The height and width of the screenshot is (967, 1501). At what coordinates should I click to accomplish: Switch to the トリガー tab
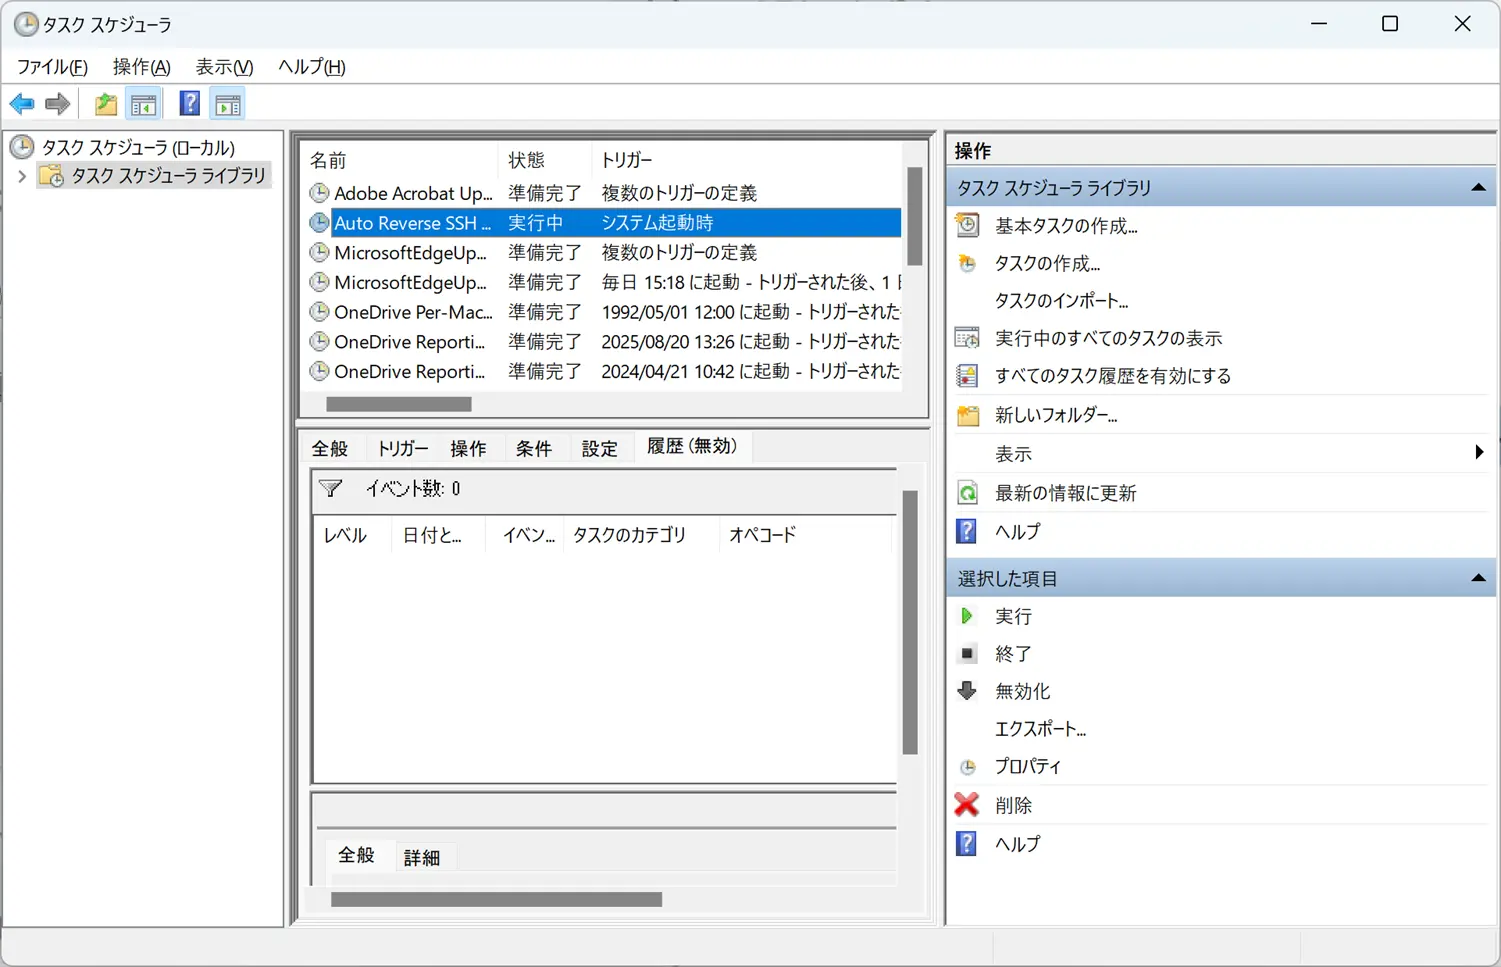[x=402, y=448]
